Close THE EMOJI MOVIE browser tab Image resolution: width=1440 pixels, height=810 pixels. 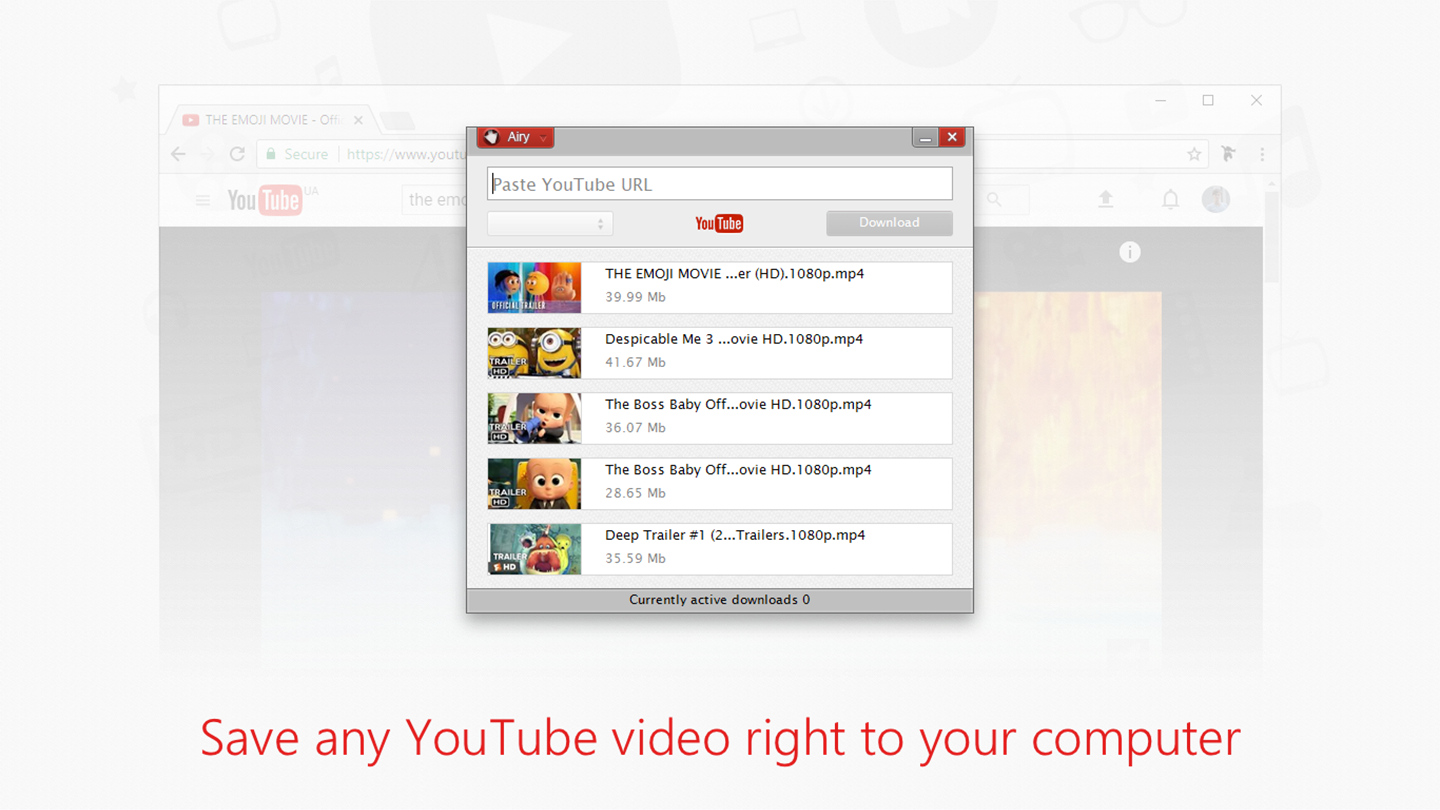359,120
